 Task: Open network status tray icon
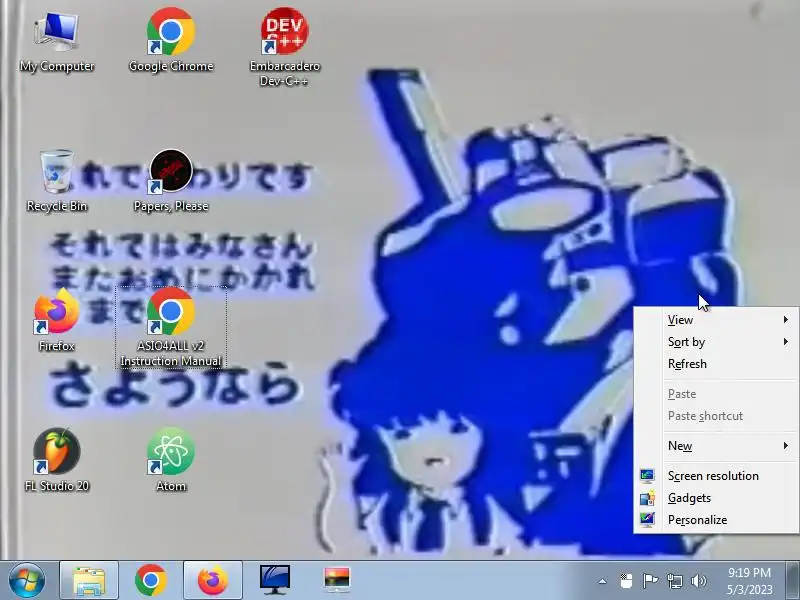pyautogui.click(x=674, y=581)
